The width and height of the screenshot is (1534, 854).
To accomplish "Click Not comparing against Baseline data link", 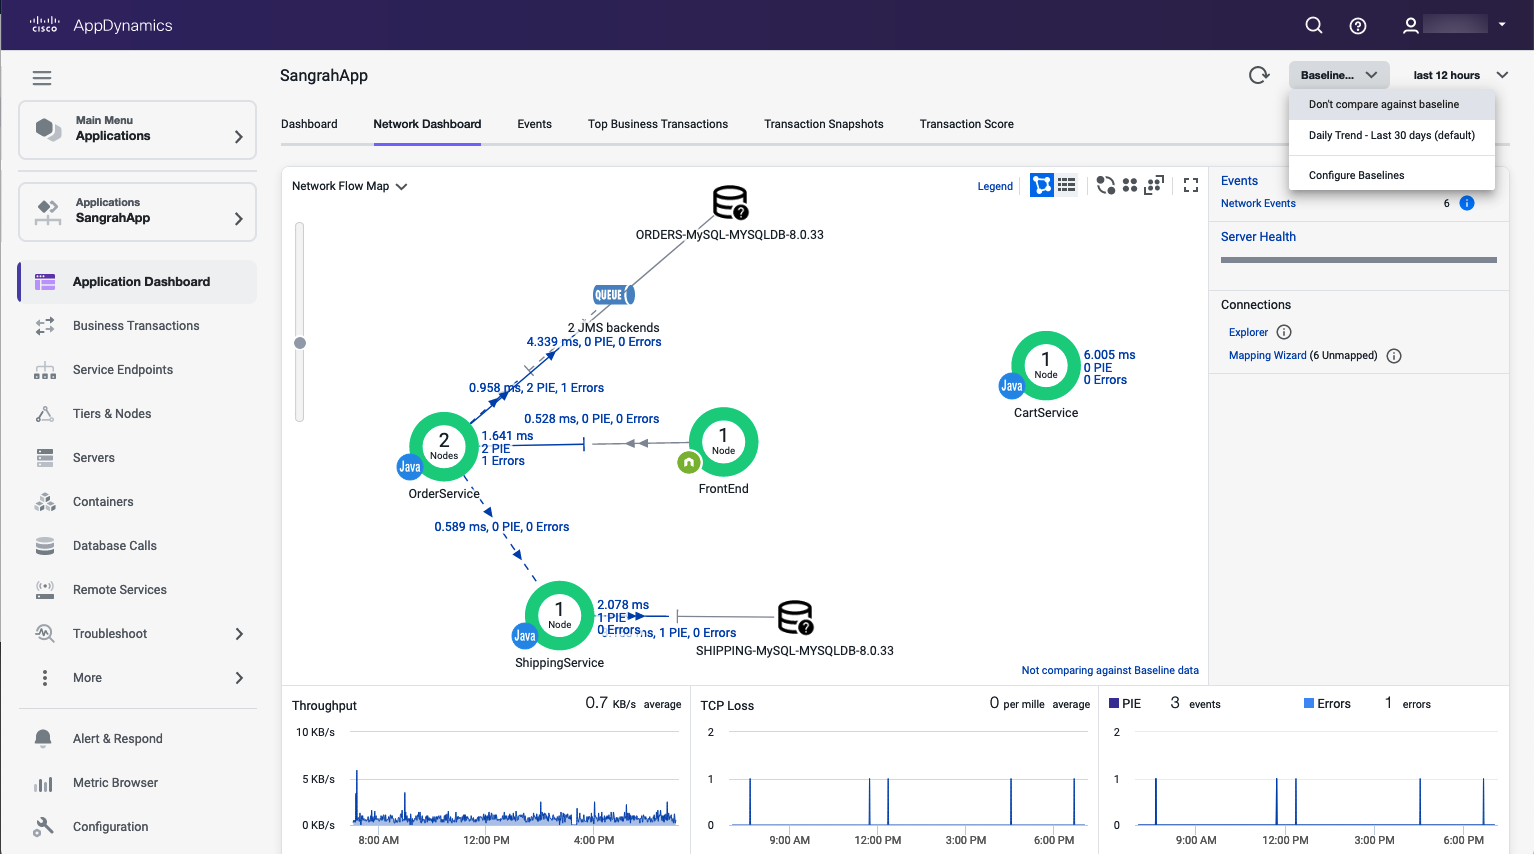I will click(x=1110, y=671).
